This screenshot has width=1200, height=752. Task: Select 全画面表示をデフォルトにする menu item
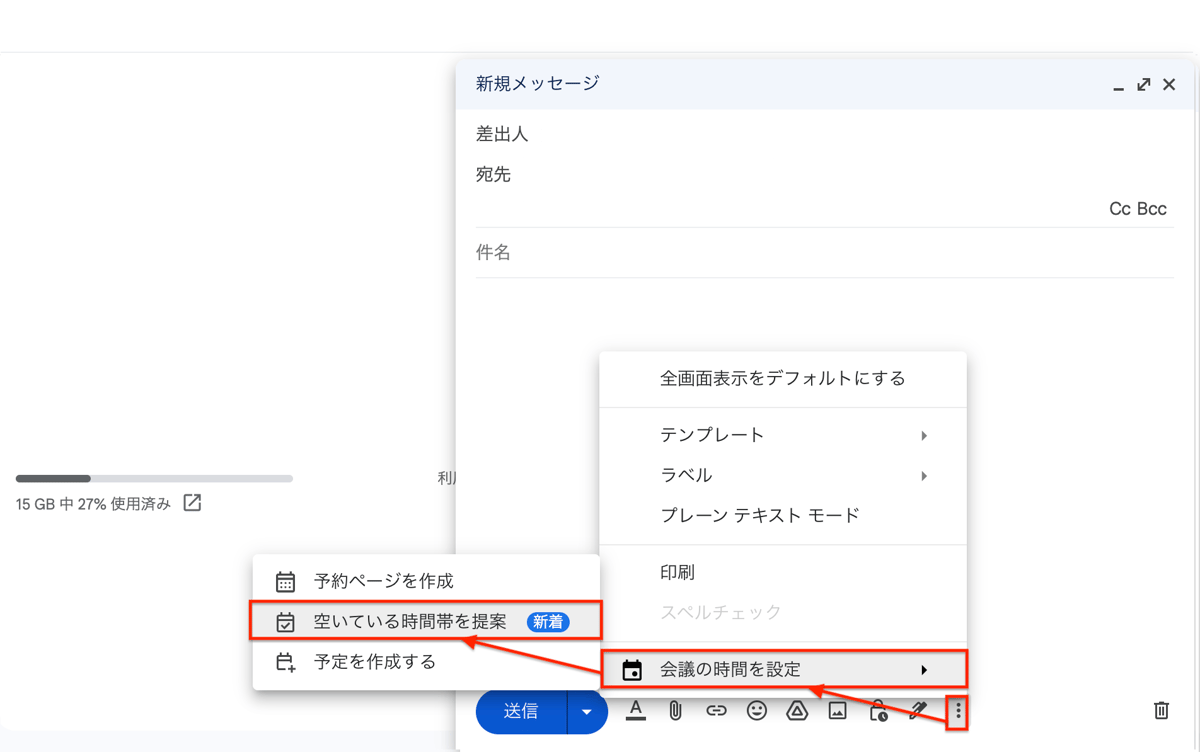tap(783, 379)
